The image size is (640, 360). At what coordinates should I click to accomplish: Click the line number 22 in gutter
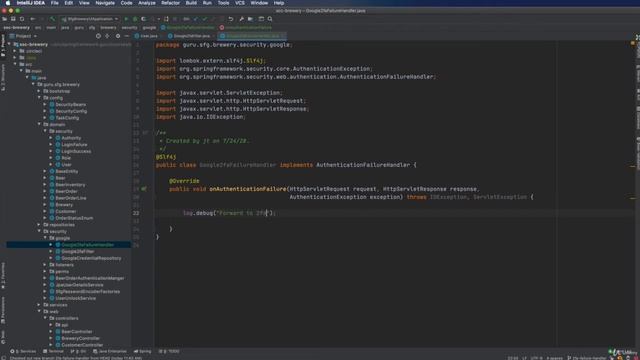[x=136, y=213]
